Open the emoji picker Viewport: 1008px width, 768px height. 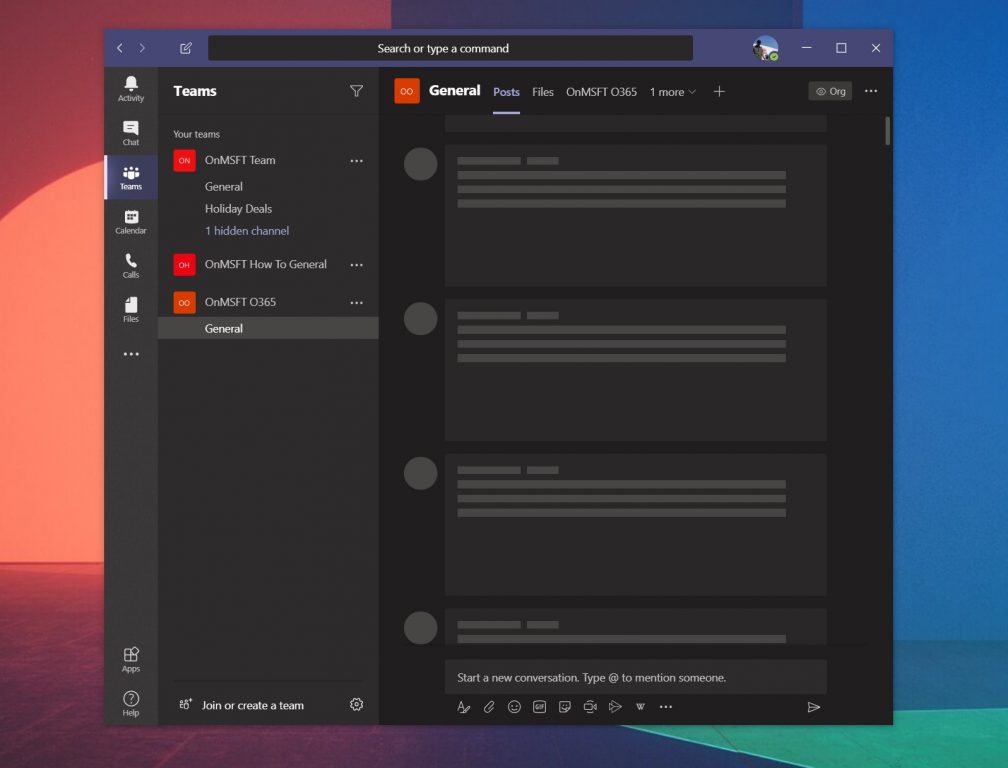coord(514,707)
